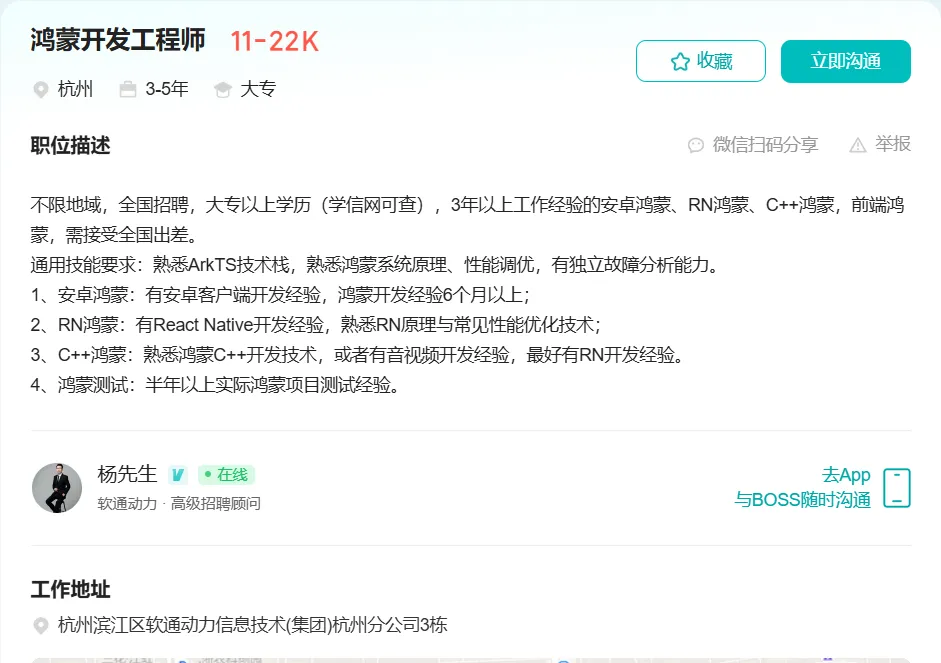Click the 在线 online status tag
Screen dimensions: 941x663
pos(227,475)
